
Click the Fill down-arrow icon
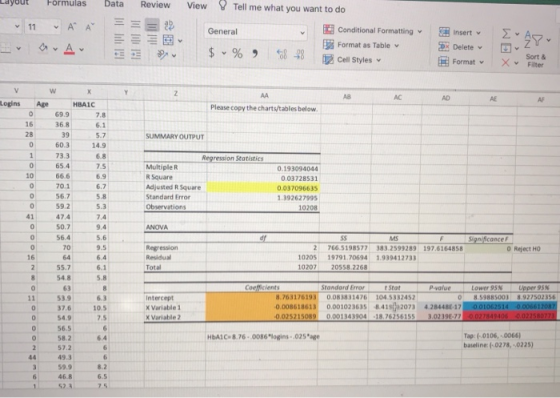[x=506, y=48]
